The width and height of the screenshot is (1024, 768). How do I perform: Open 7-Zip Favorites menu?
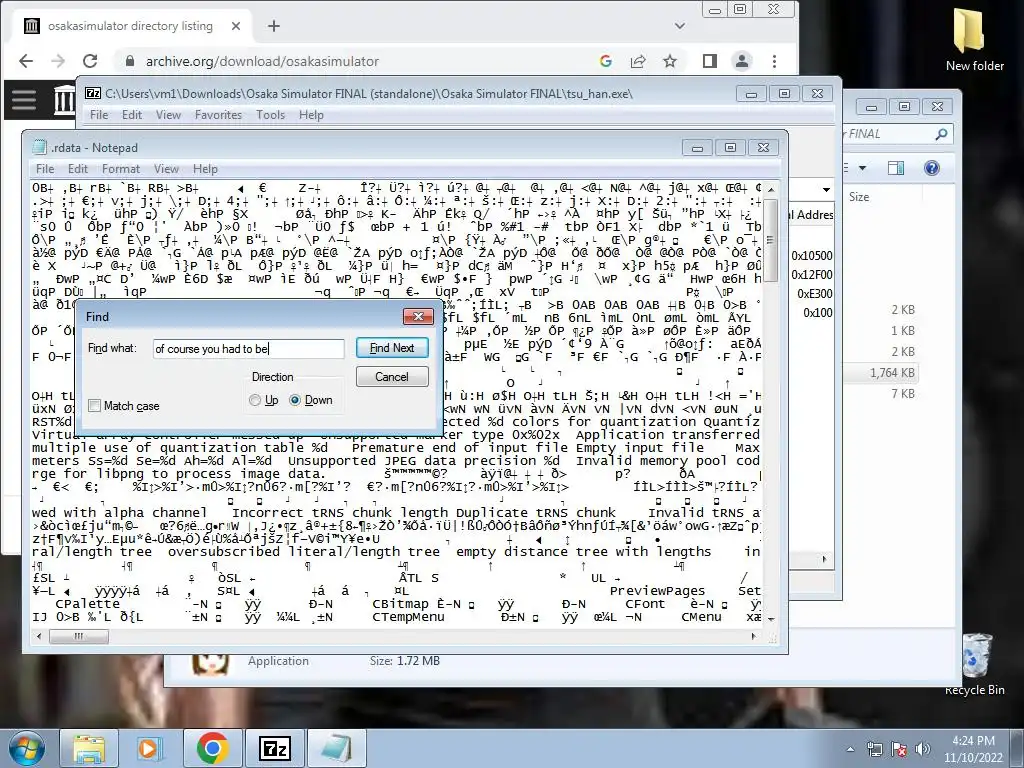[218, 115]
